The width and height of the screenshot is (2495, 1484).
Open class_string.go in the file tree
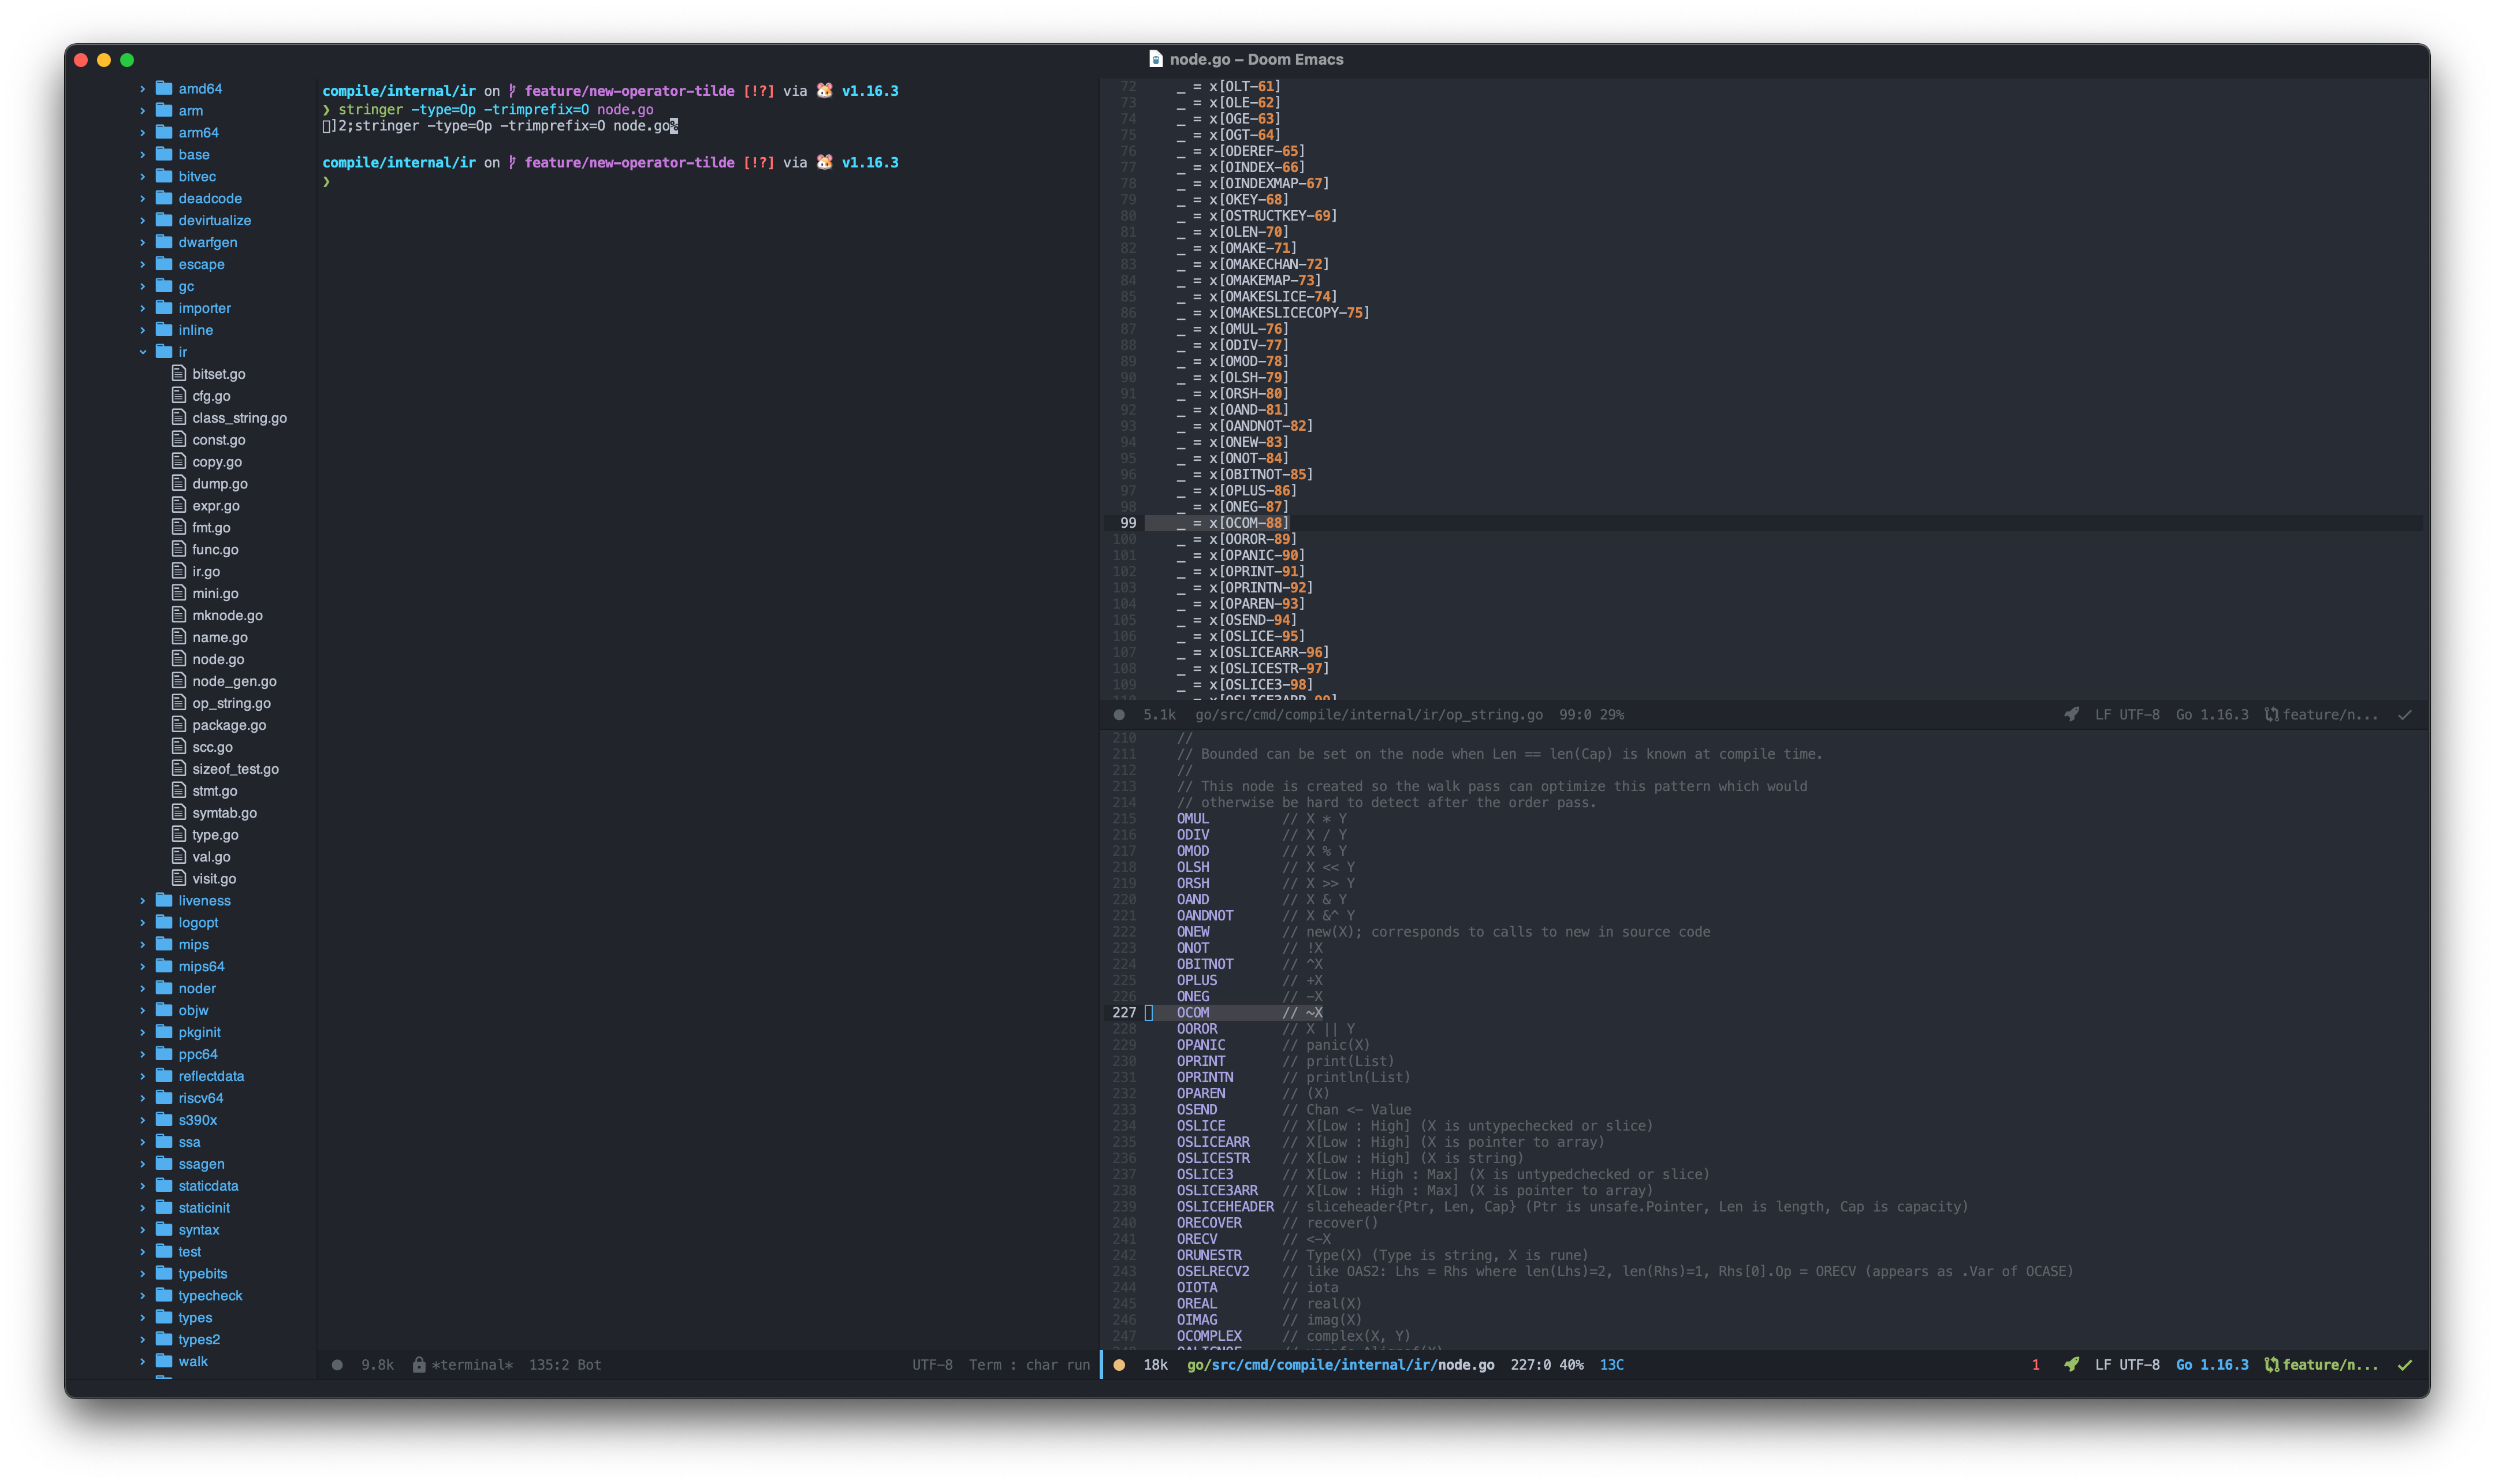(x=240, y=418)
